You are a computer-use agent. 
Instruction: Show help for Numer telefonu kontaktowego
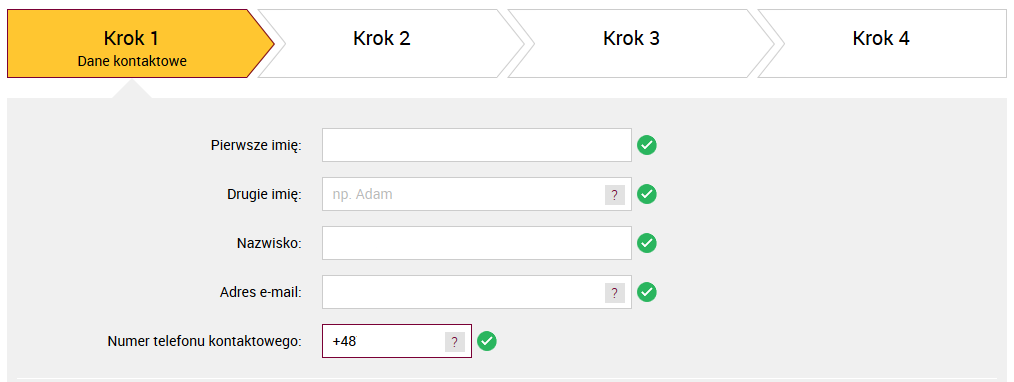point(455,342)
